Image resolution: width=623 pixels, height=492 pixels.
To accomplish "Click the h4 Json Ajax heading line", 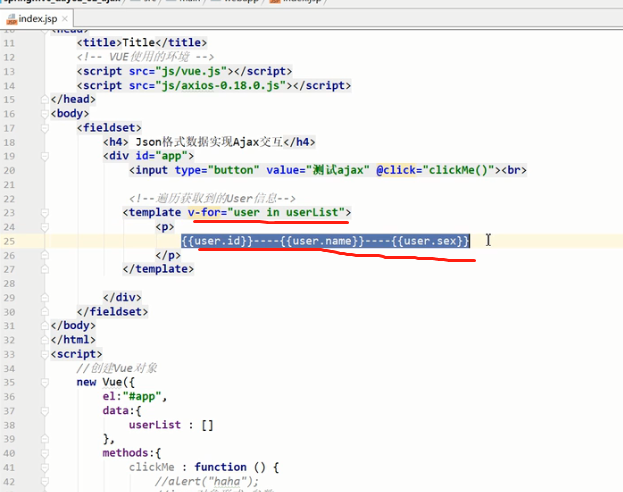I will [x=209, y=142].
